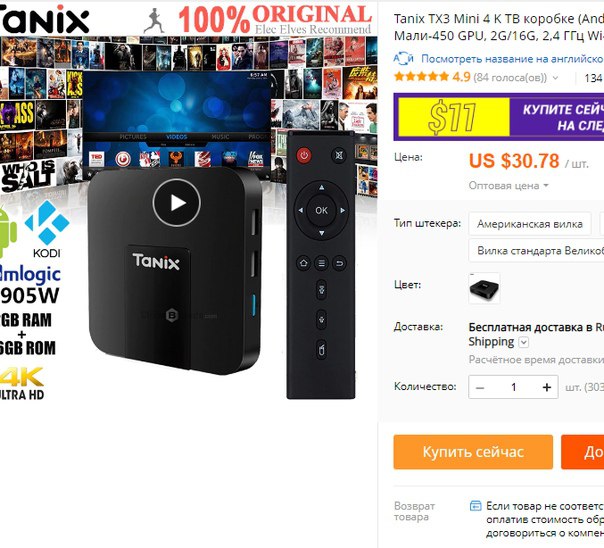Decrease quantity with the minus button
The width and height of the screenshot is (604, 548).
pyautogui.click(x=480, y=387)
